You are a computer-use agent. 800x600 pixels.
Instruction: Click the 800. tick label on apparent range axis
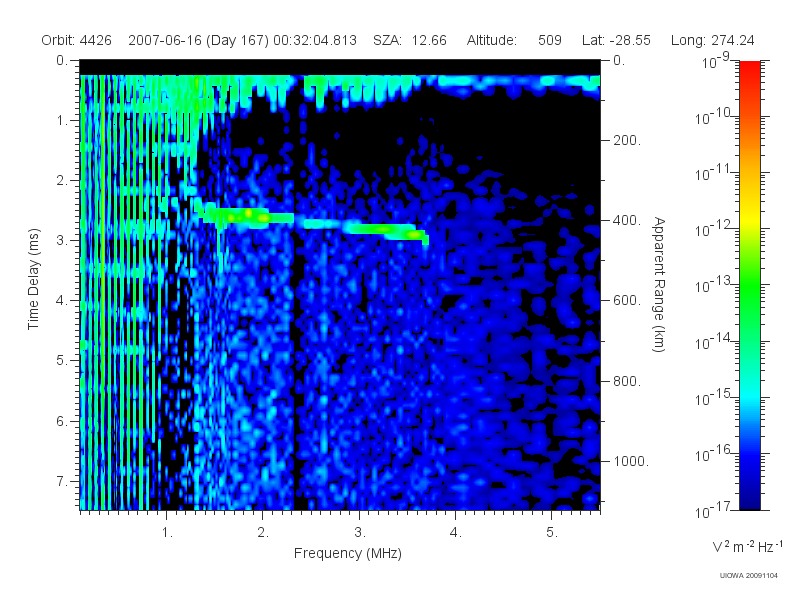tap(627, 381)
